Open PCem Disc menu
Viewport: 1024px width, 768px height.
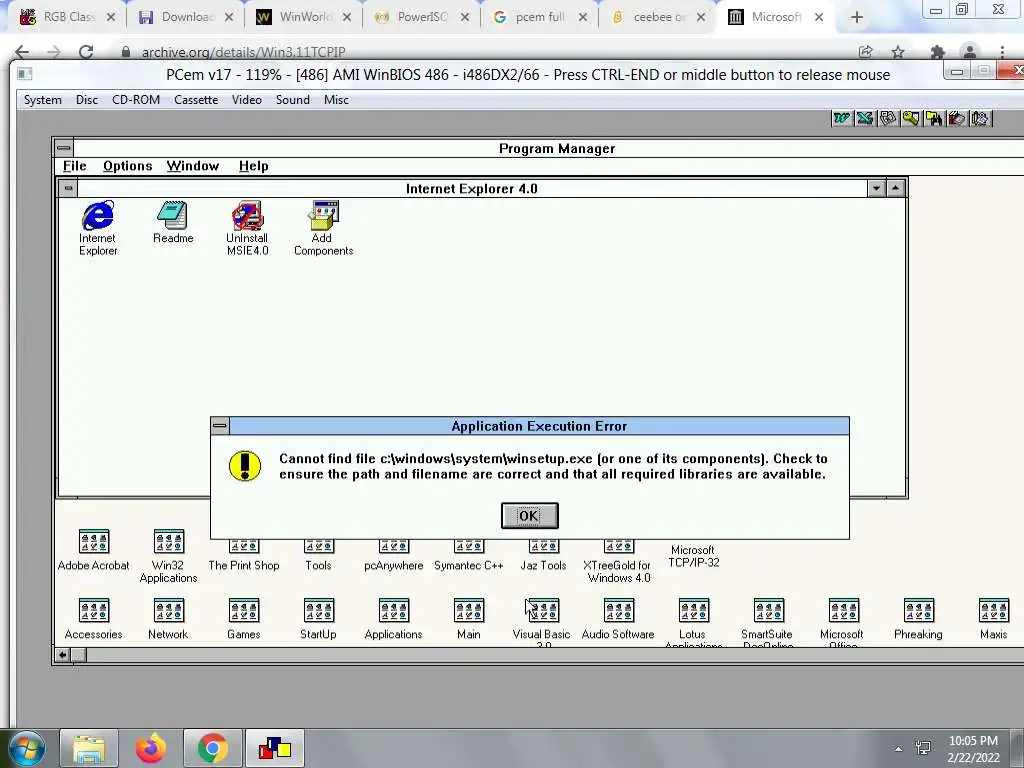pyautogui.click(x=87, y=100)
